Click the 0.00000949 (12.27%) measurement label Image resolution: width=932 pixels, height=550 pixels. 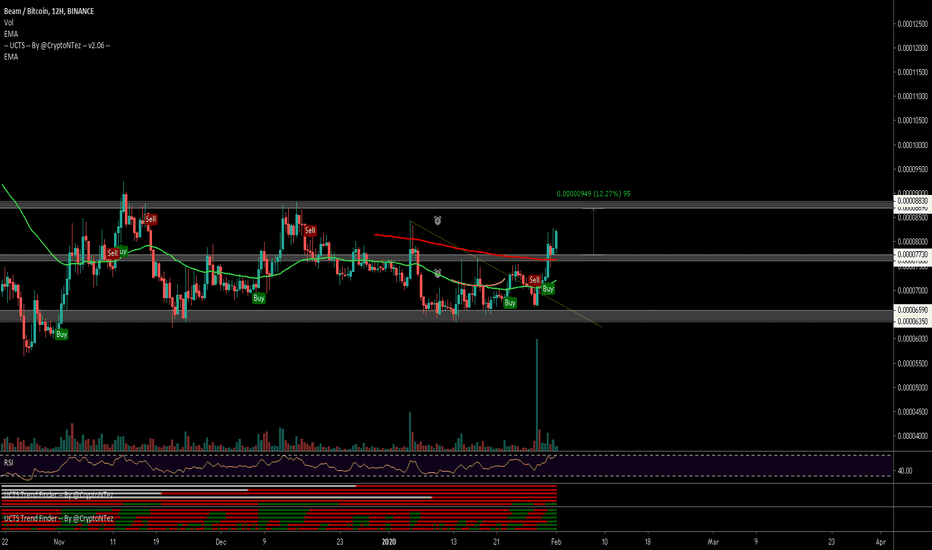(593, 194)
